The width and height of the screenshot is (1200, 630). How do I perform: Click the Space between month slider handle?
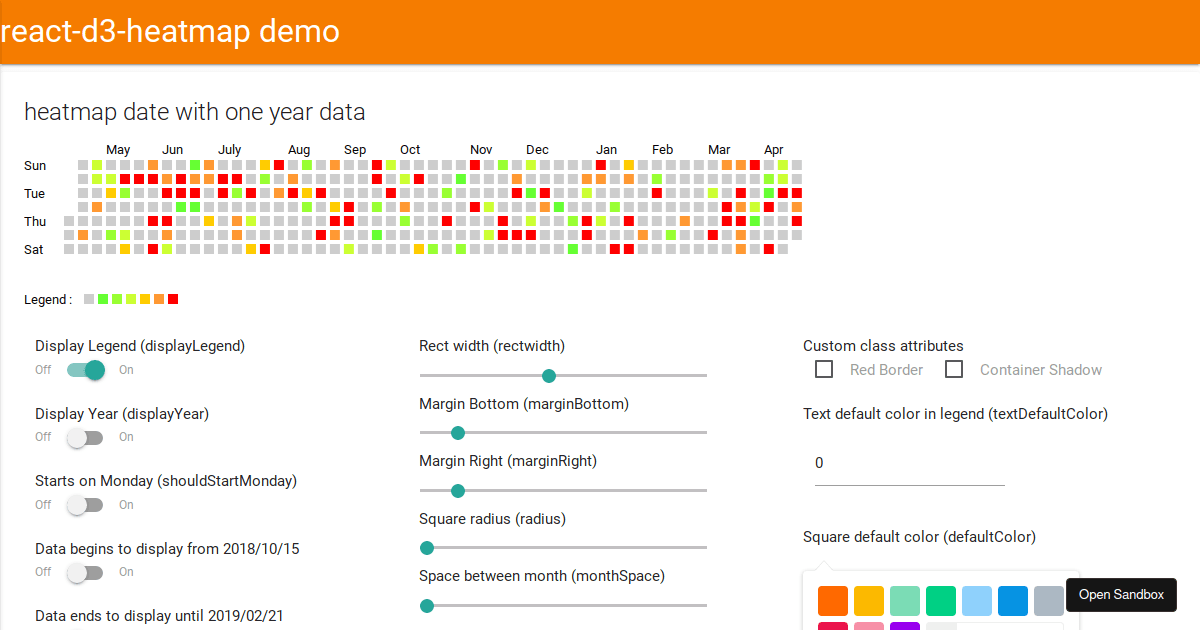tap(427, 605)
